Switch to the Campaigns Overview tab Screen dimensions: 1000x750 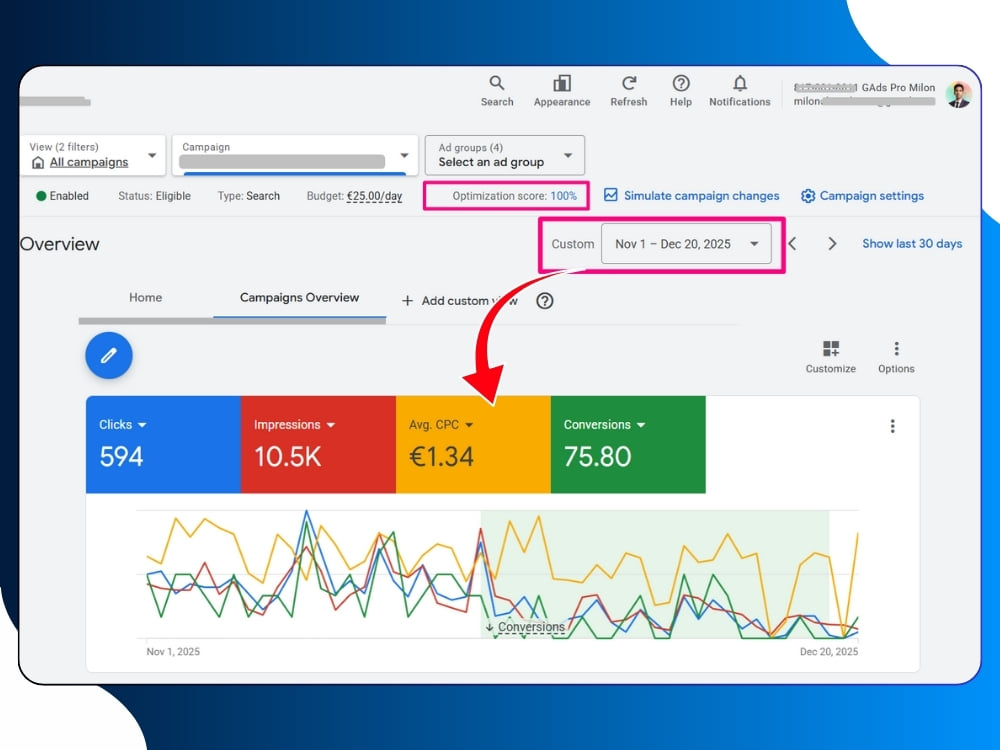(x=299, y=298)
